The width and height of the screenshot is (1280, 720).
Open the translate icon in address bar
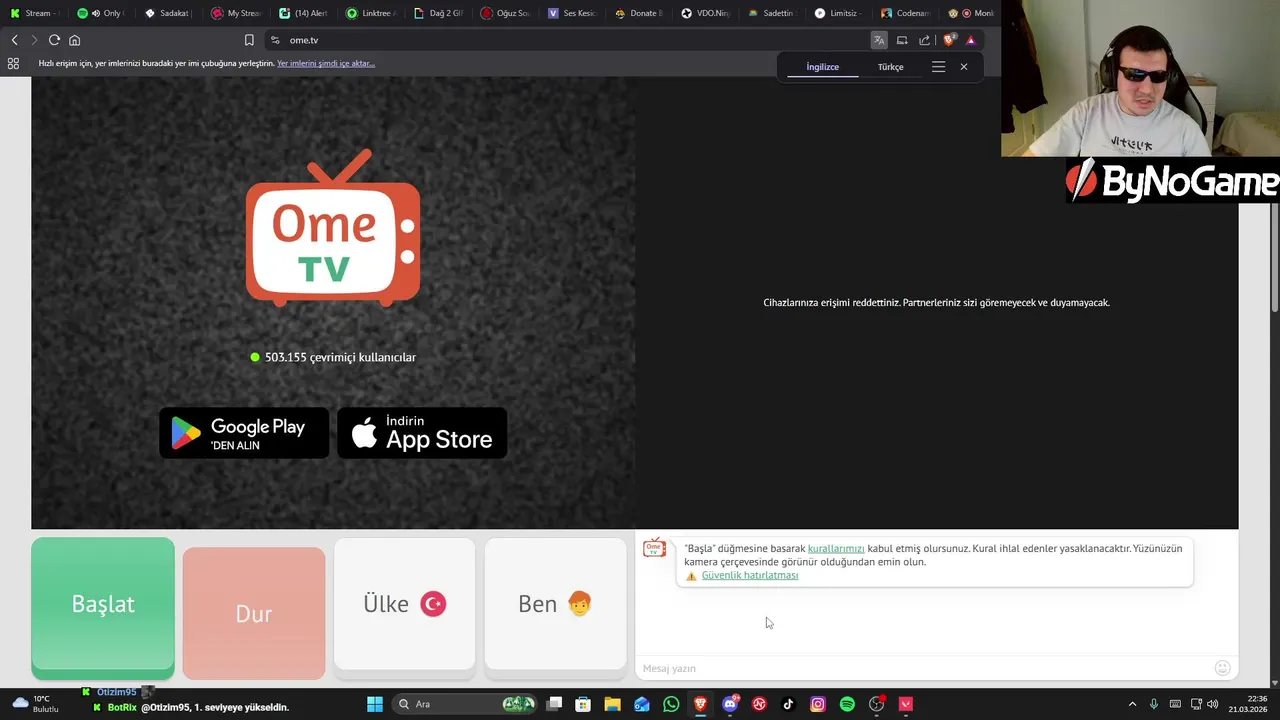pyautogui.click(x=879, y=40)
